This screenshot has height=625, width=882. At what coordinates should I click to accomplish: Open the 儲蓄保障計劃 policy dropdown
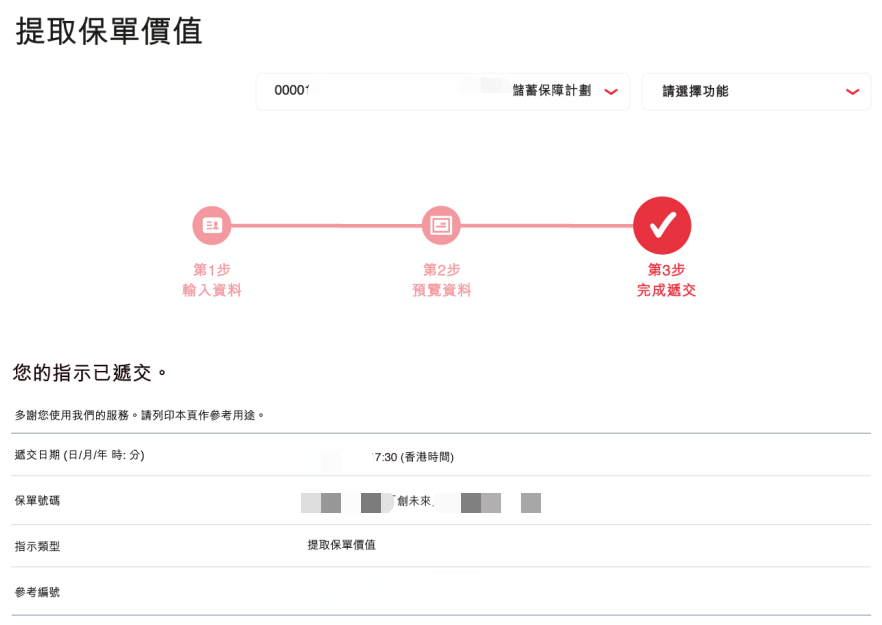coord(442,91)
